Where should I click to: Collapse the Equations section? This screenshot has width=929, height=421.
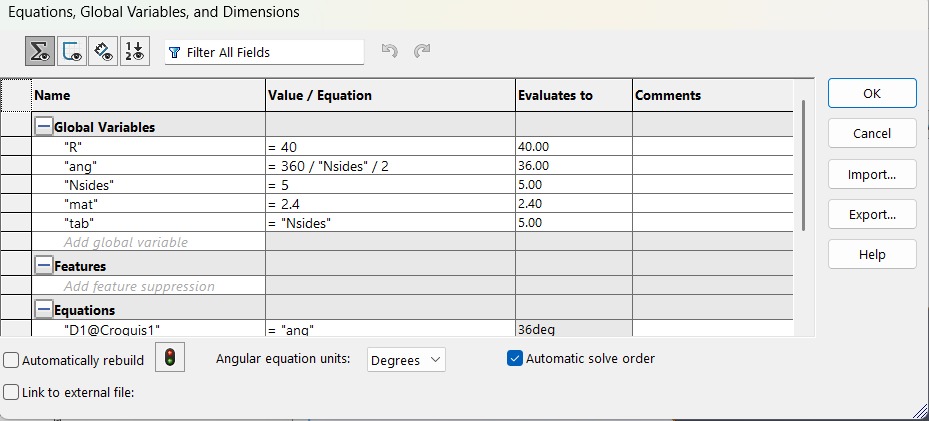(43, 310)
